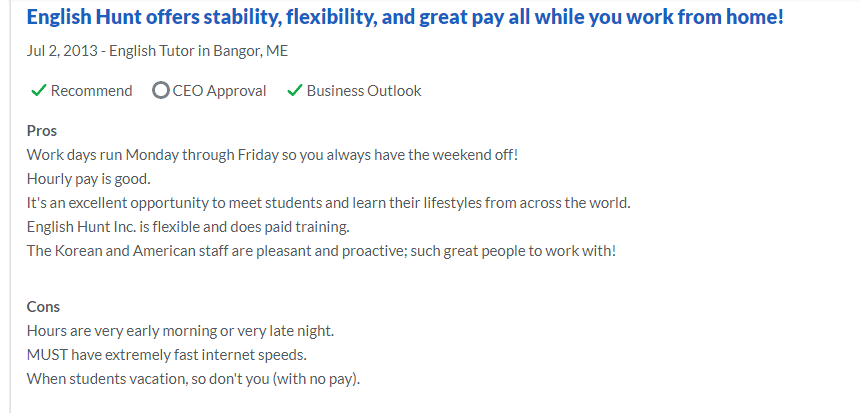Click the Korean and American staff sentence
The height and width of the screenshot is (413, 859).
[x=321, y=250]
